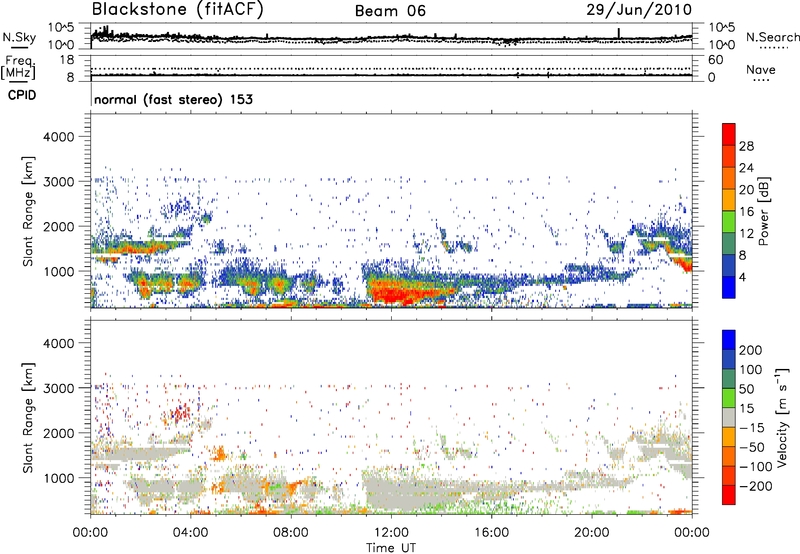
Task: Pick the red top segment of Power colorbar
Action: click(729, 134)
